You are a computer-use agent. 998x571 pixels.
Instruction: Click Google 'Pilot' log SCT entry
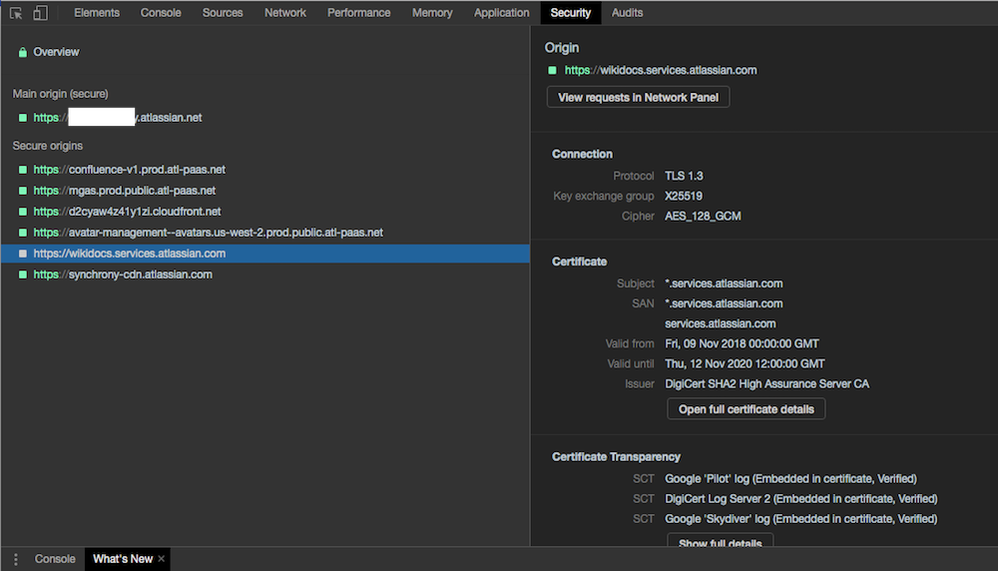coord(791,479)
